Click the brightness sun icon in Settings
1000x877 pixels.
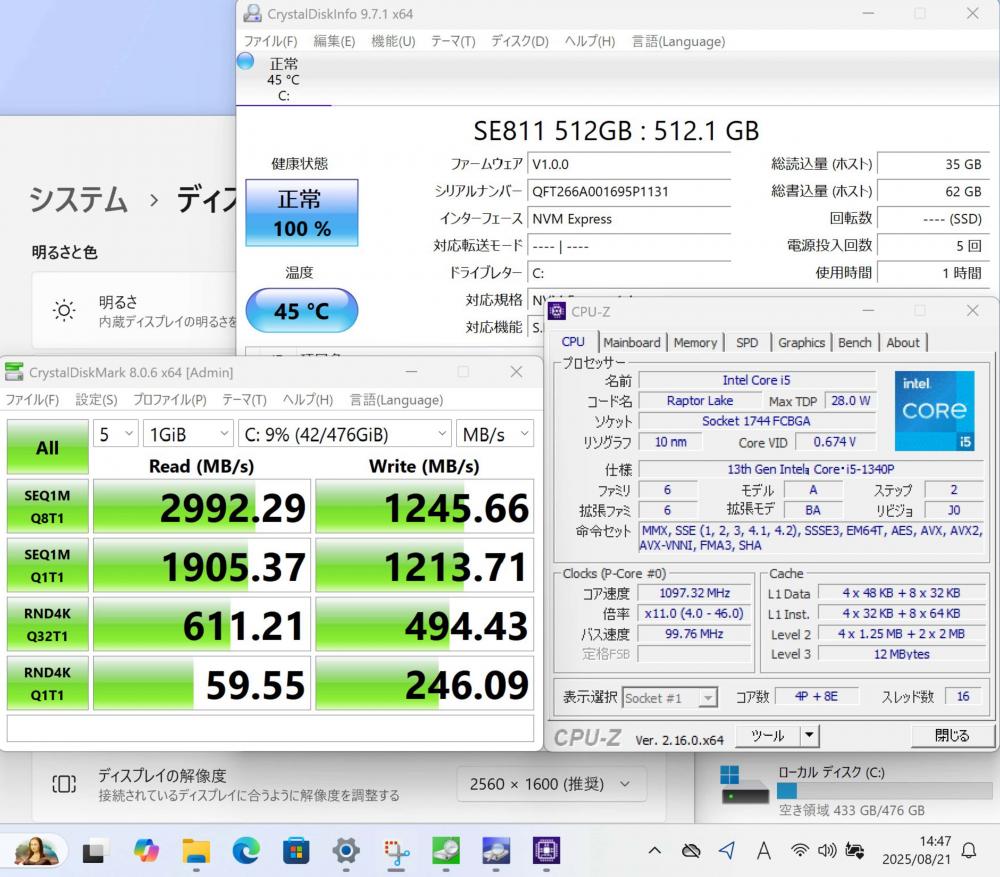click(x=64, y=311)
